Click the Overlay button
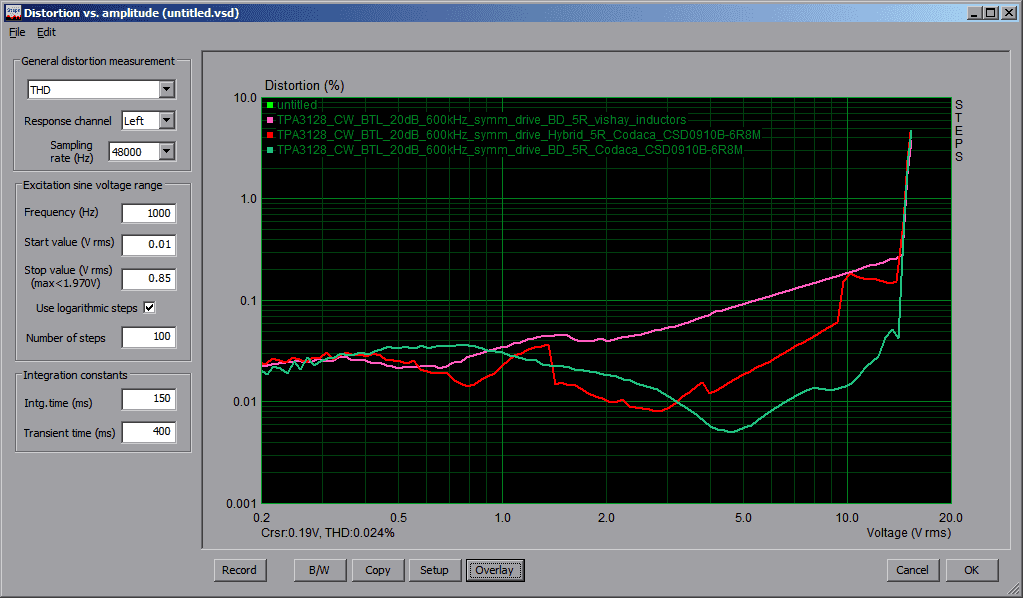 tap(494, 570)
